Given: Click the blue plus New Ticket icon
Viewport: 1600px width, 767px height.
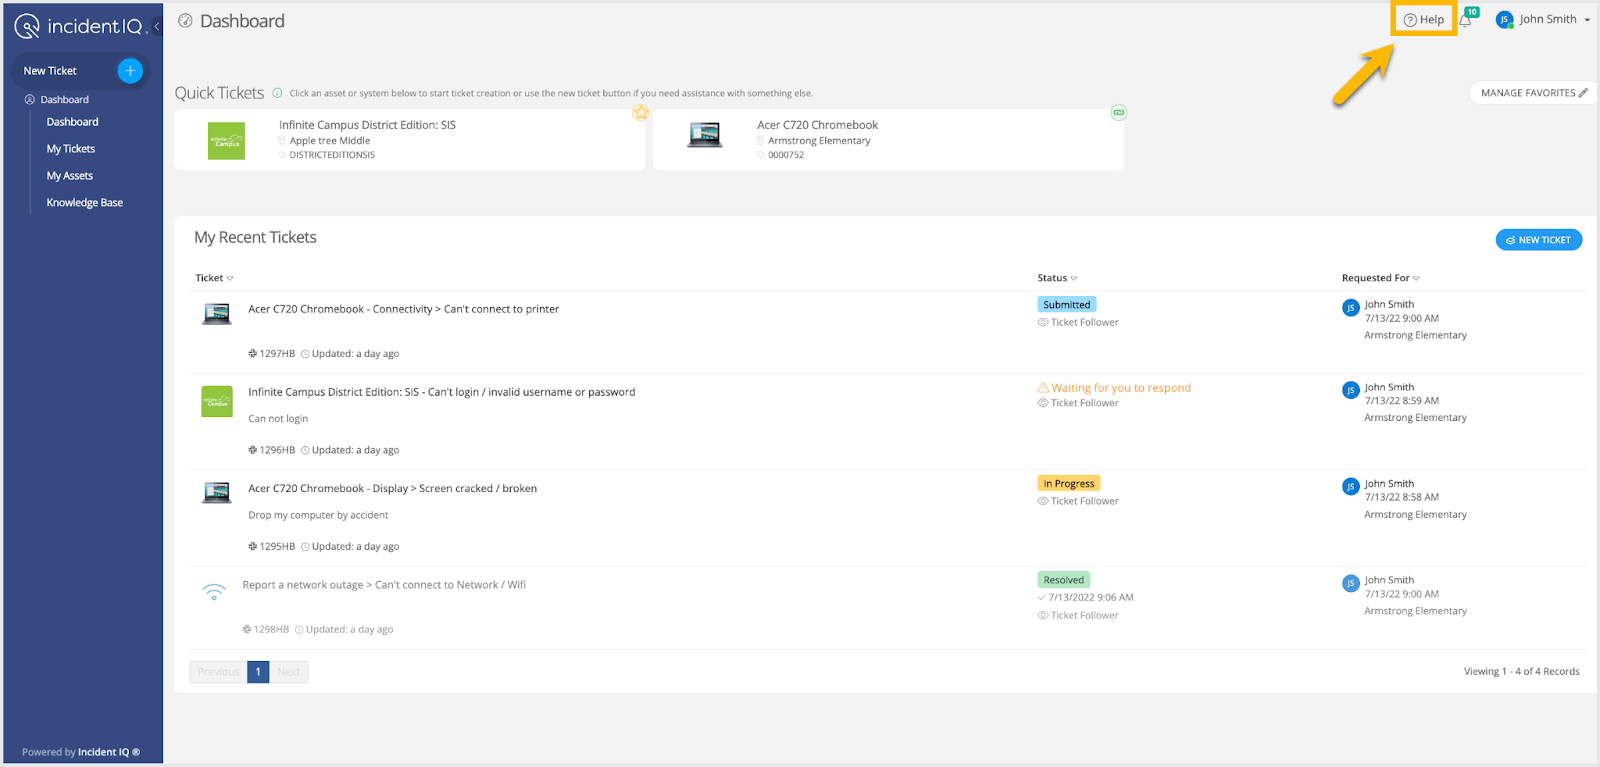Looking at the screenshot, I should coord(130,71).
